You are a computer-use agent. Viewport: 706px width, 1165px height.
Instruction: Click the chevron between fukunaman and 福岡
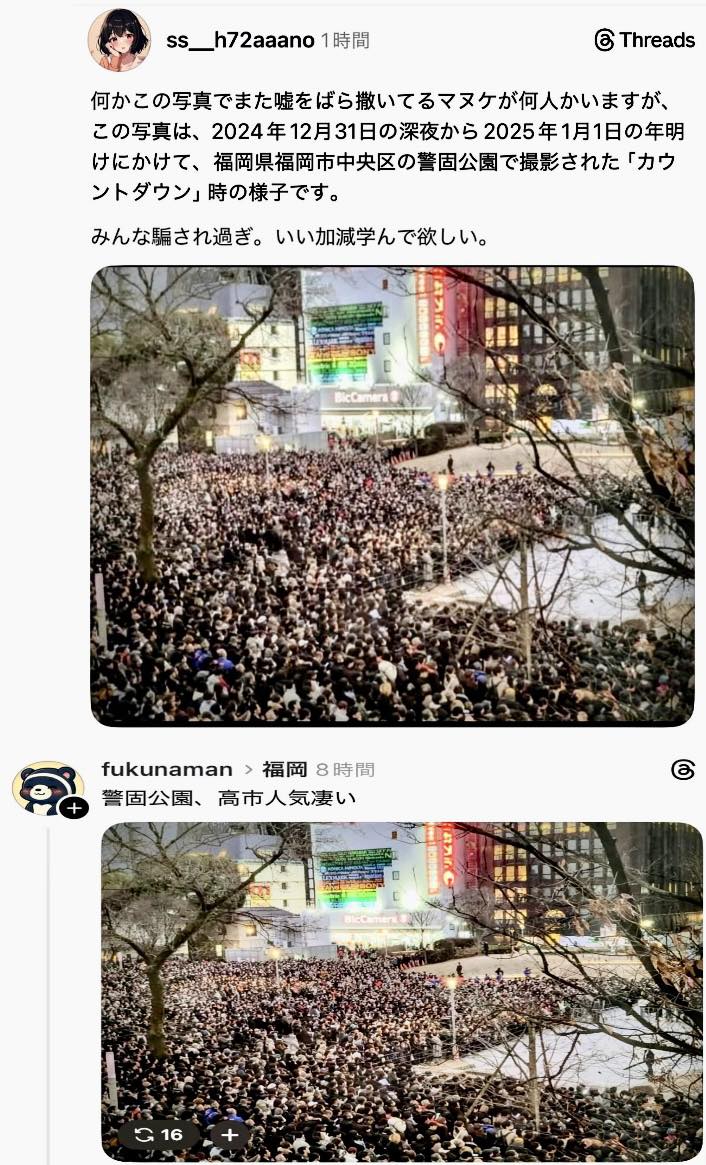coord(249,770)
